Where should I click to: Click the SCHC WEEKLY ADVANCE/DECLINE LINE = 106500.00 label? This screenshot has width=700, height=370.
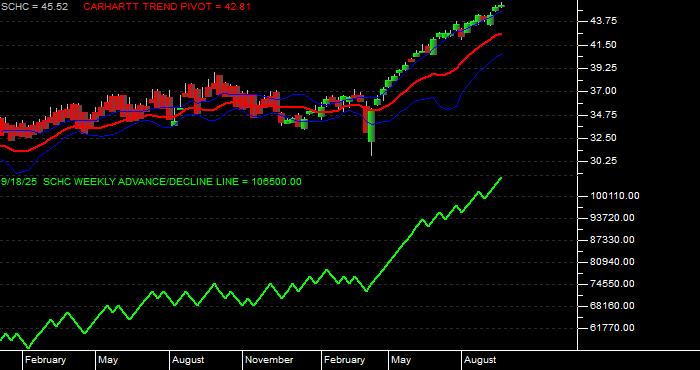coord(173,182)
